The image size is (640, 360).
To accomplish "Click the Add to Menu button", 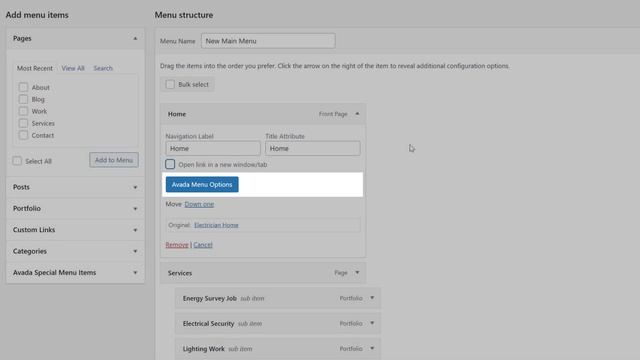I will tap(114, 160).
